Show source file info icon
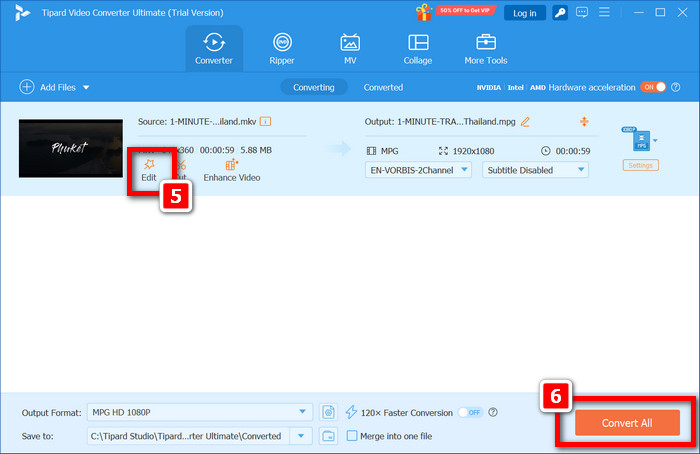Screen dimensions: 700x454 pos(265,121)
